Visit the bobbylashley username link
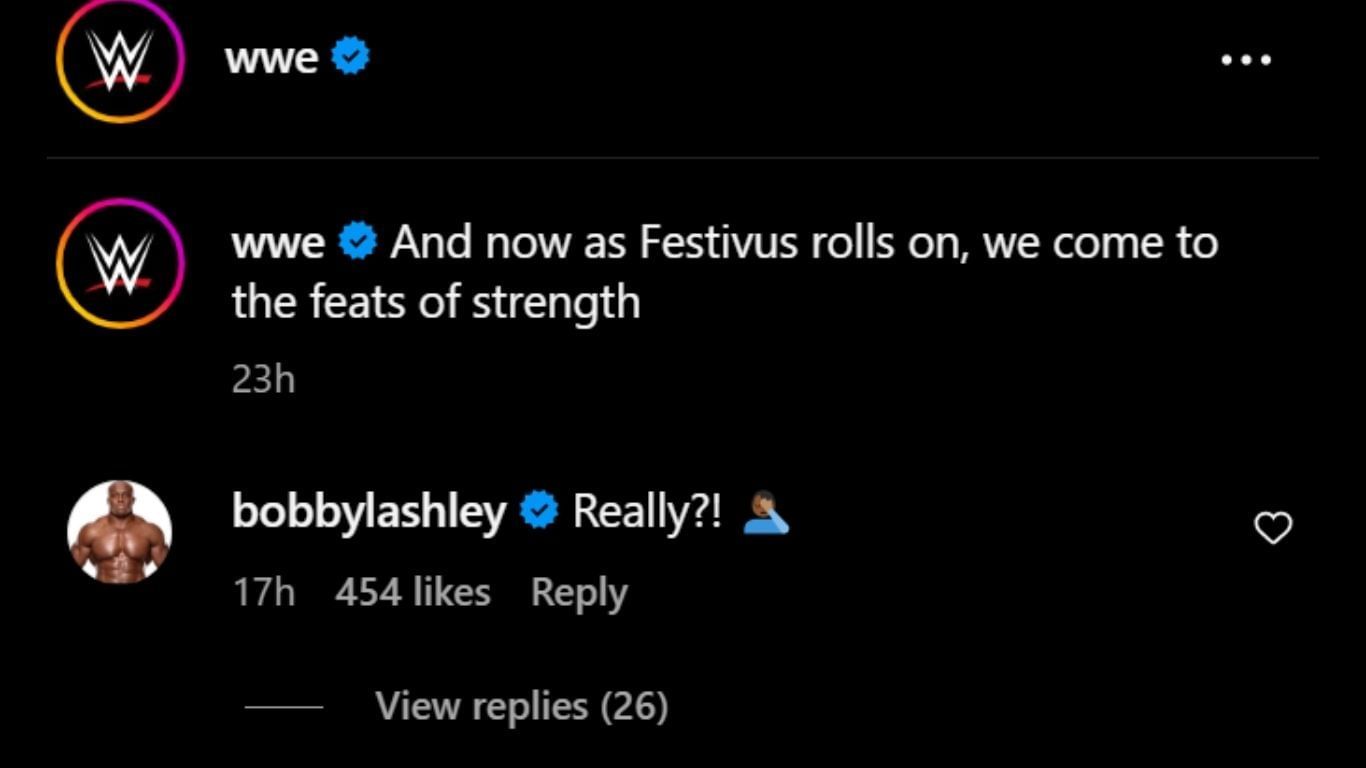 369,512
